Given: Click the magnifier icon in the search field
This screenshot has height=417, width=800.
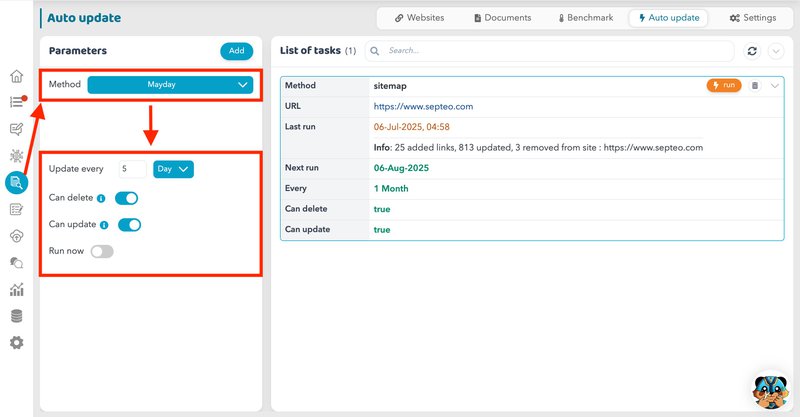Looking at the screenshot, I should [374, 51].
